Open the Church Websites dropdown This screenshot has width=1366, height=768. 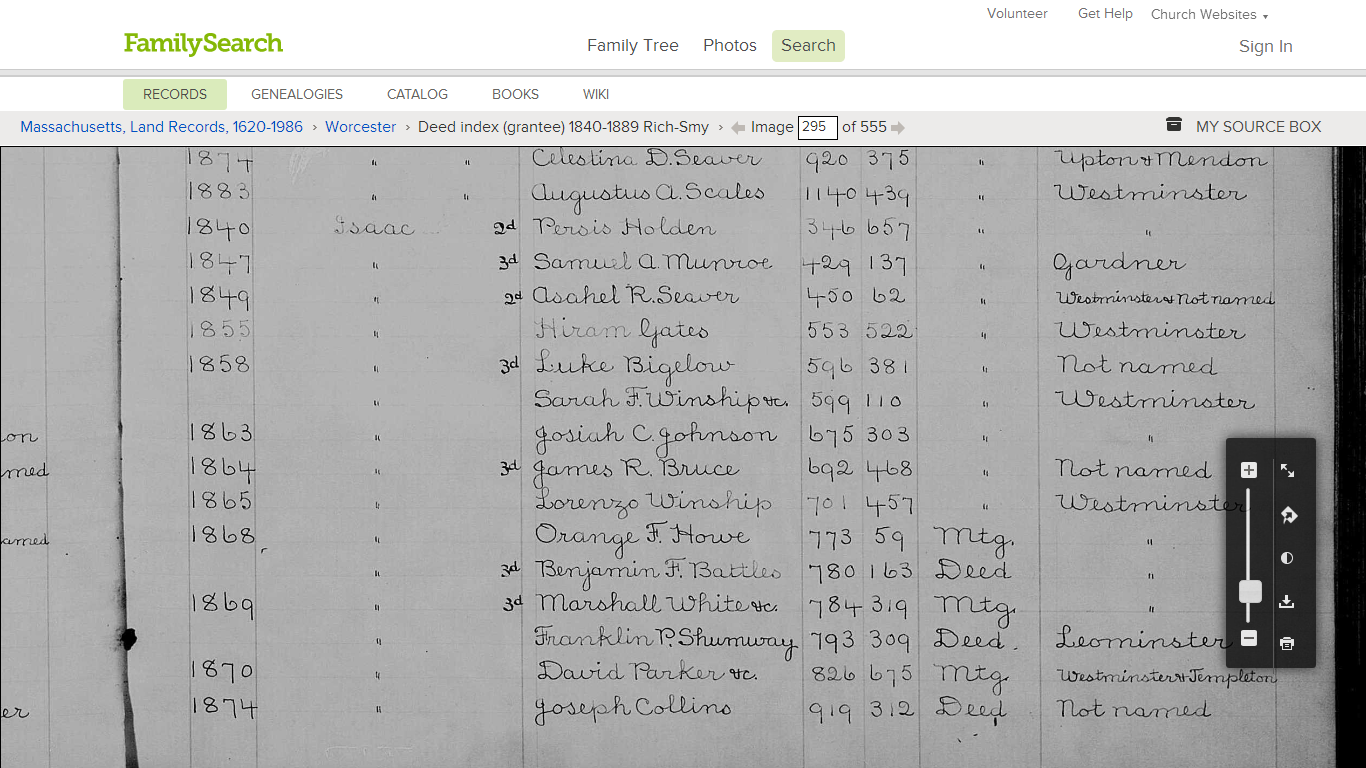pyautogui.click(x=1209, y=14)
